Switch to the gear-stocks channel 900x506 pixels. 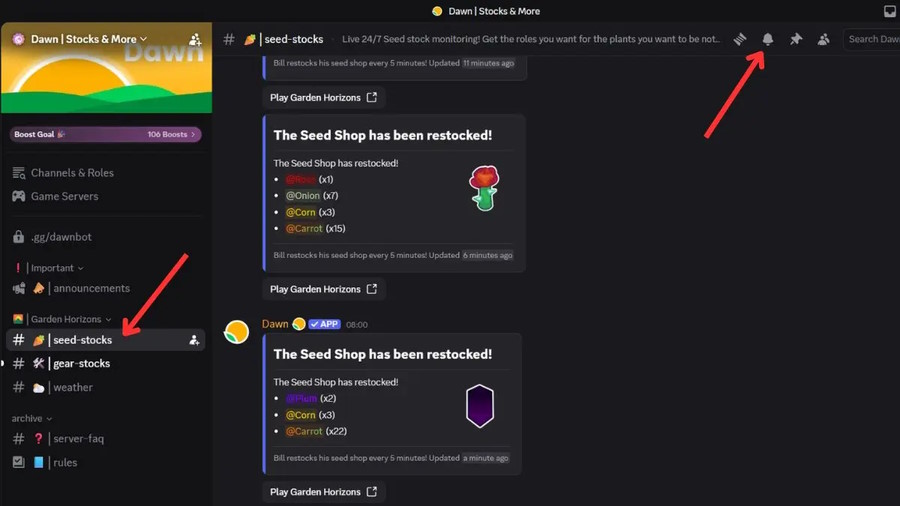click(81, 364)
